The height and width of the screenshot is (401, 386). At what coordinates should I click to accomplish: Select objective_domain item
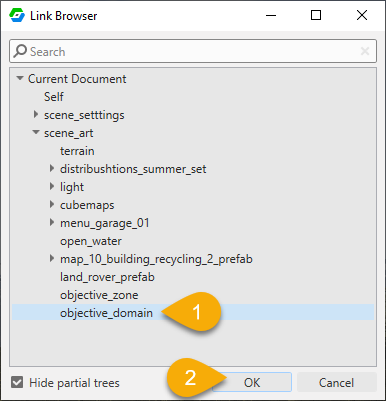193,313
